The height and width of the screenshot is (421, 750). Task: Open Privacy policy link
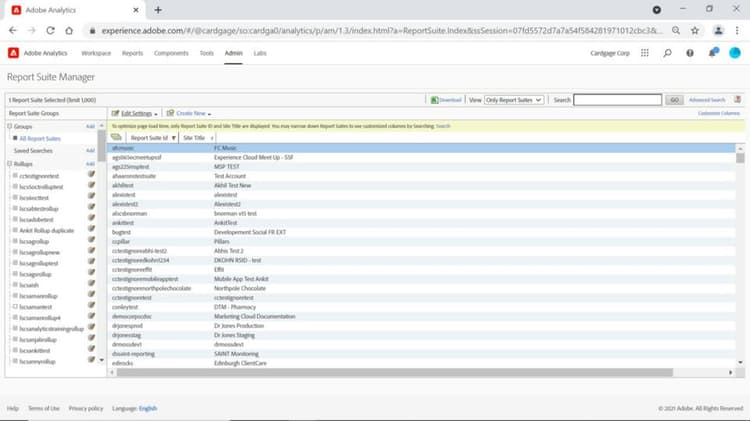coord(86,408)
